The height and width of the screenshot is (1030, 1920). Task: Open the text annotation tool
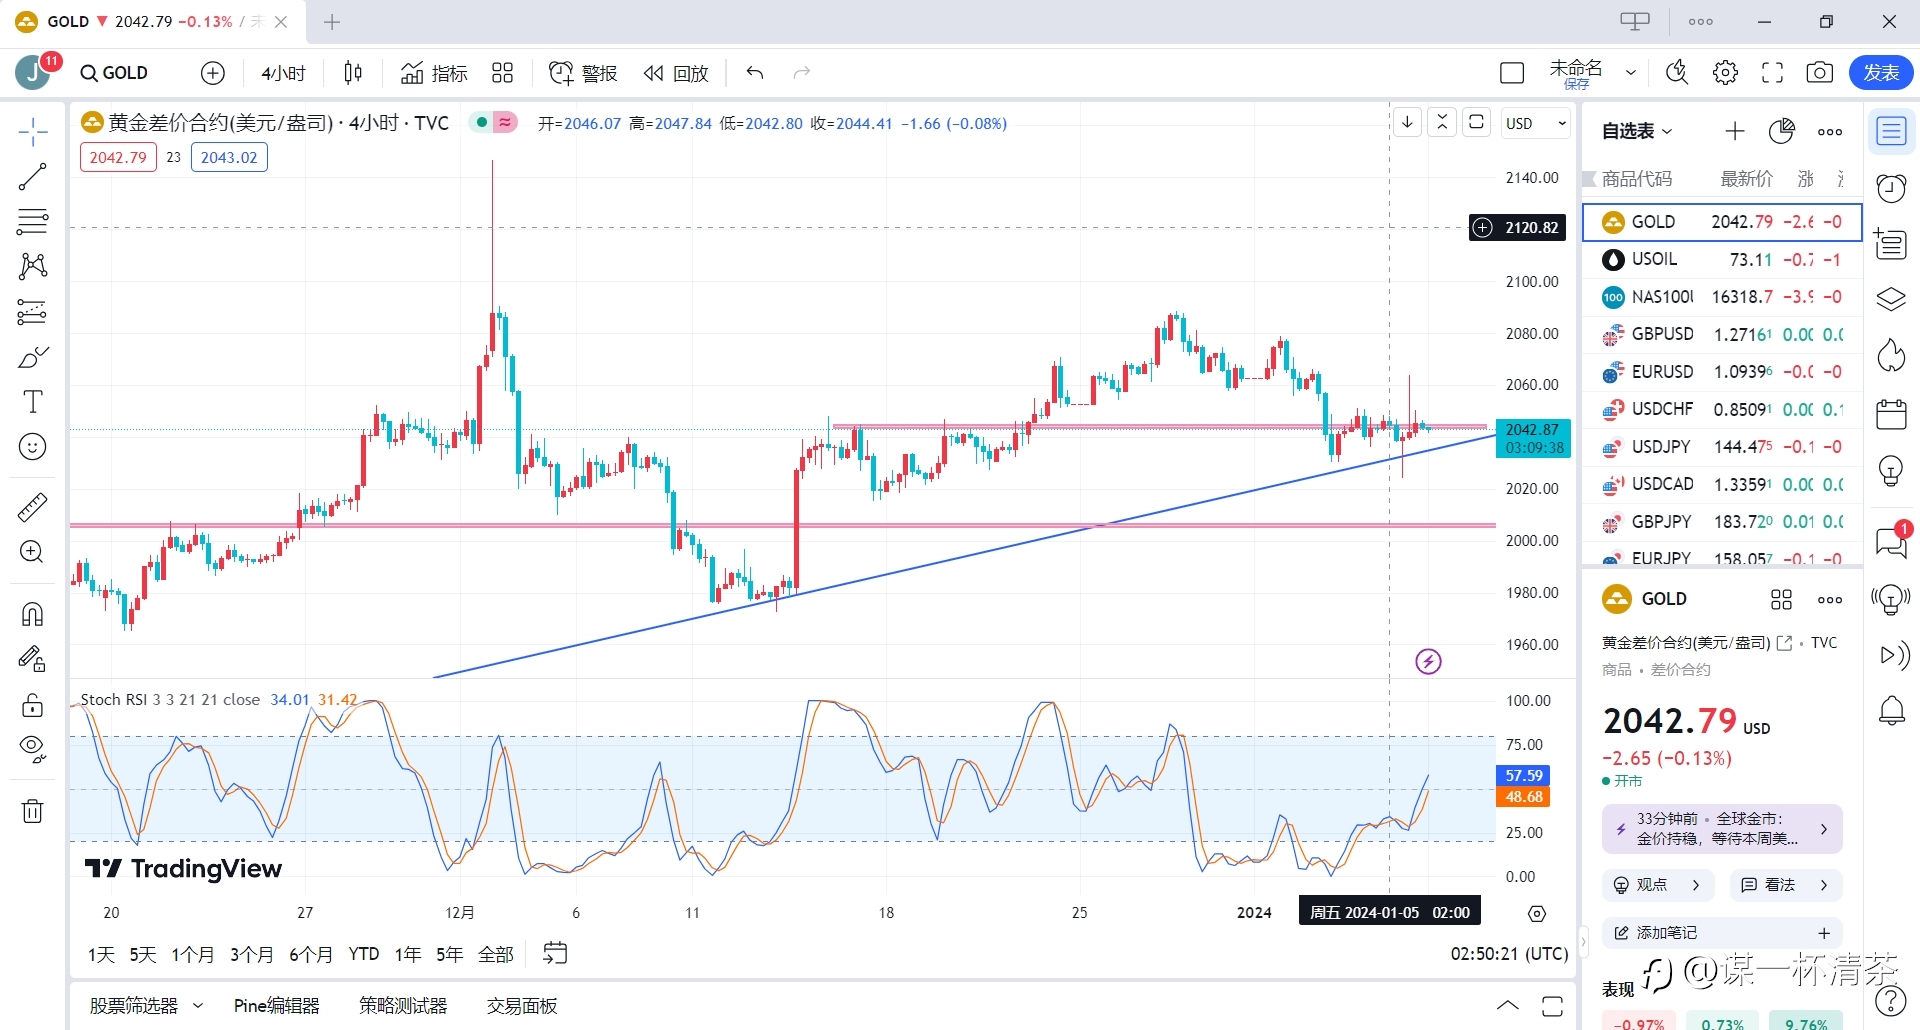click(x=32, y=402)
